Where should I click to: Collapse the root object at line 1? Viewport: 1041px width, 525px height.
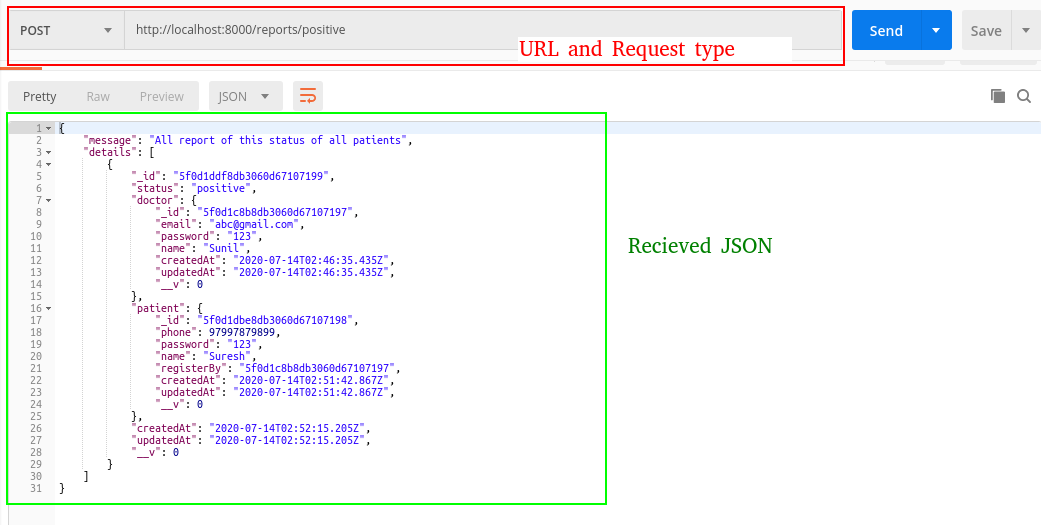pyautogui.click(x=48, y=128)
